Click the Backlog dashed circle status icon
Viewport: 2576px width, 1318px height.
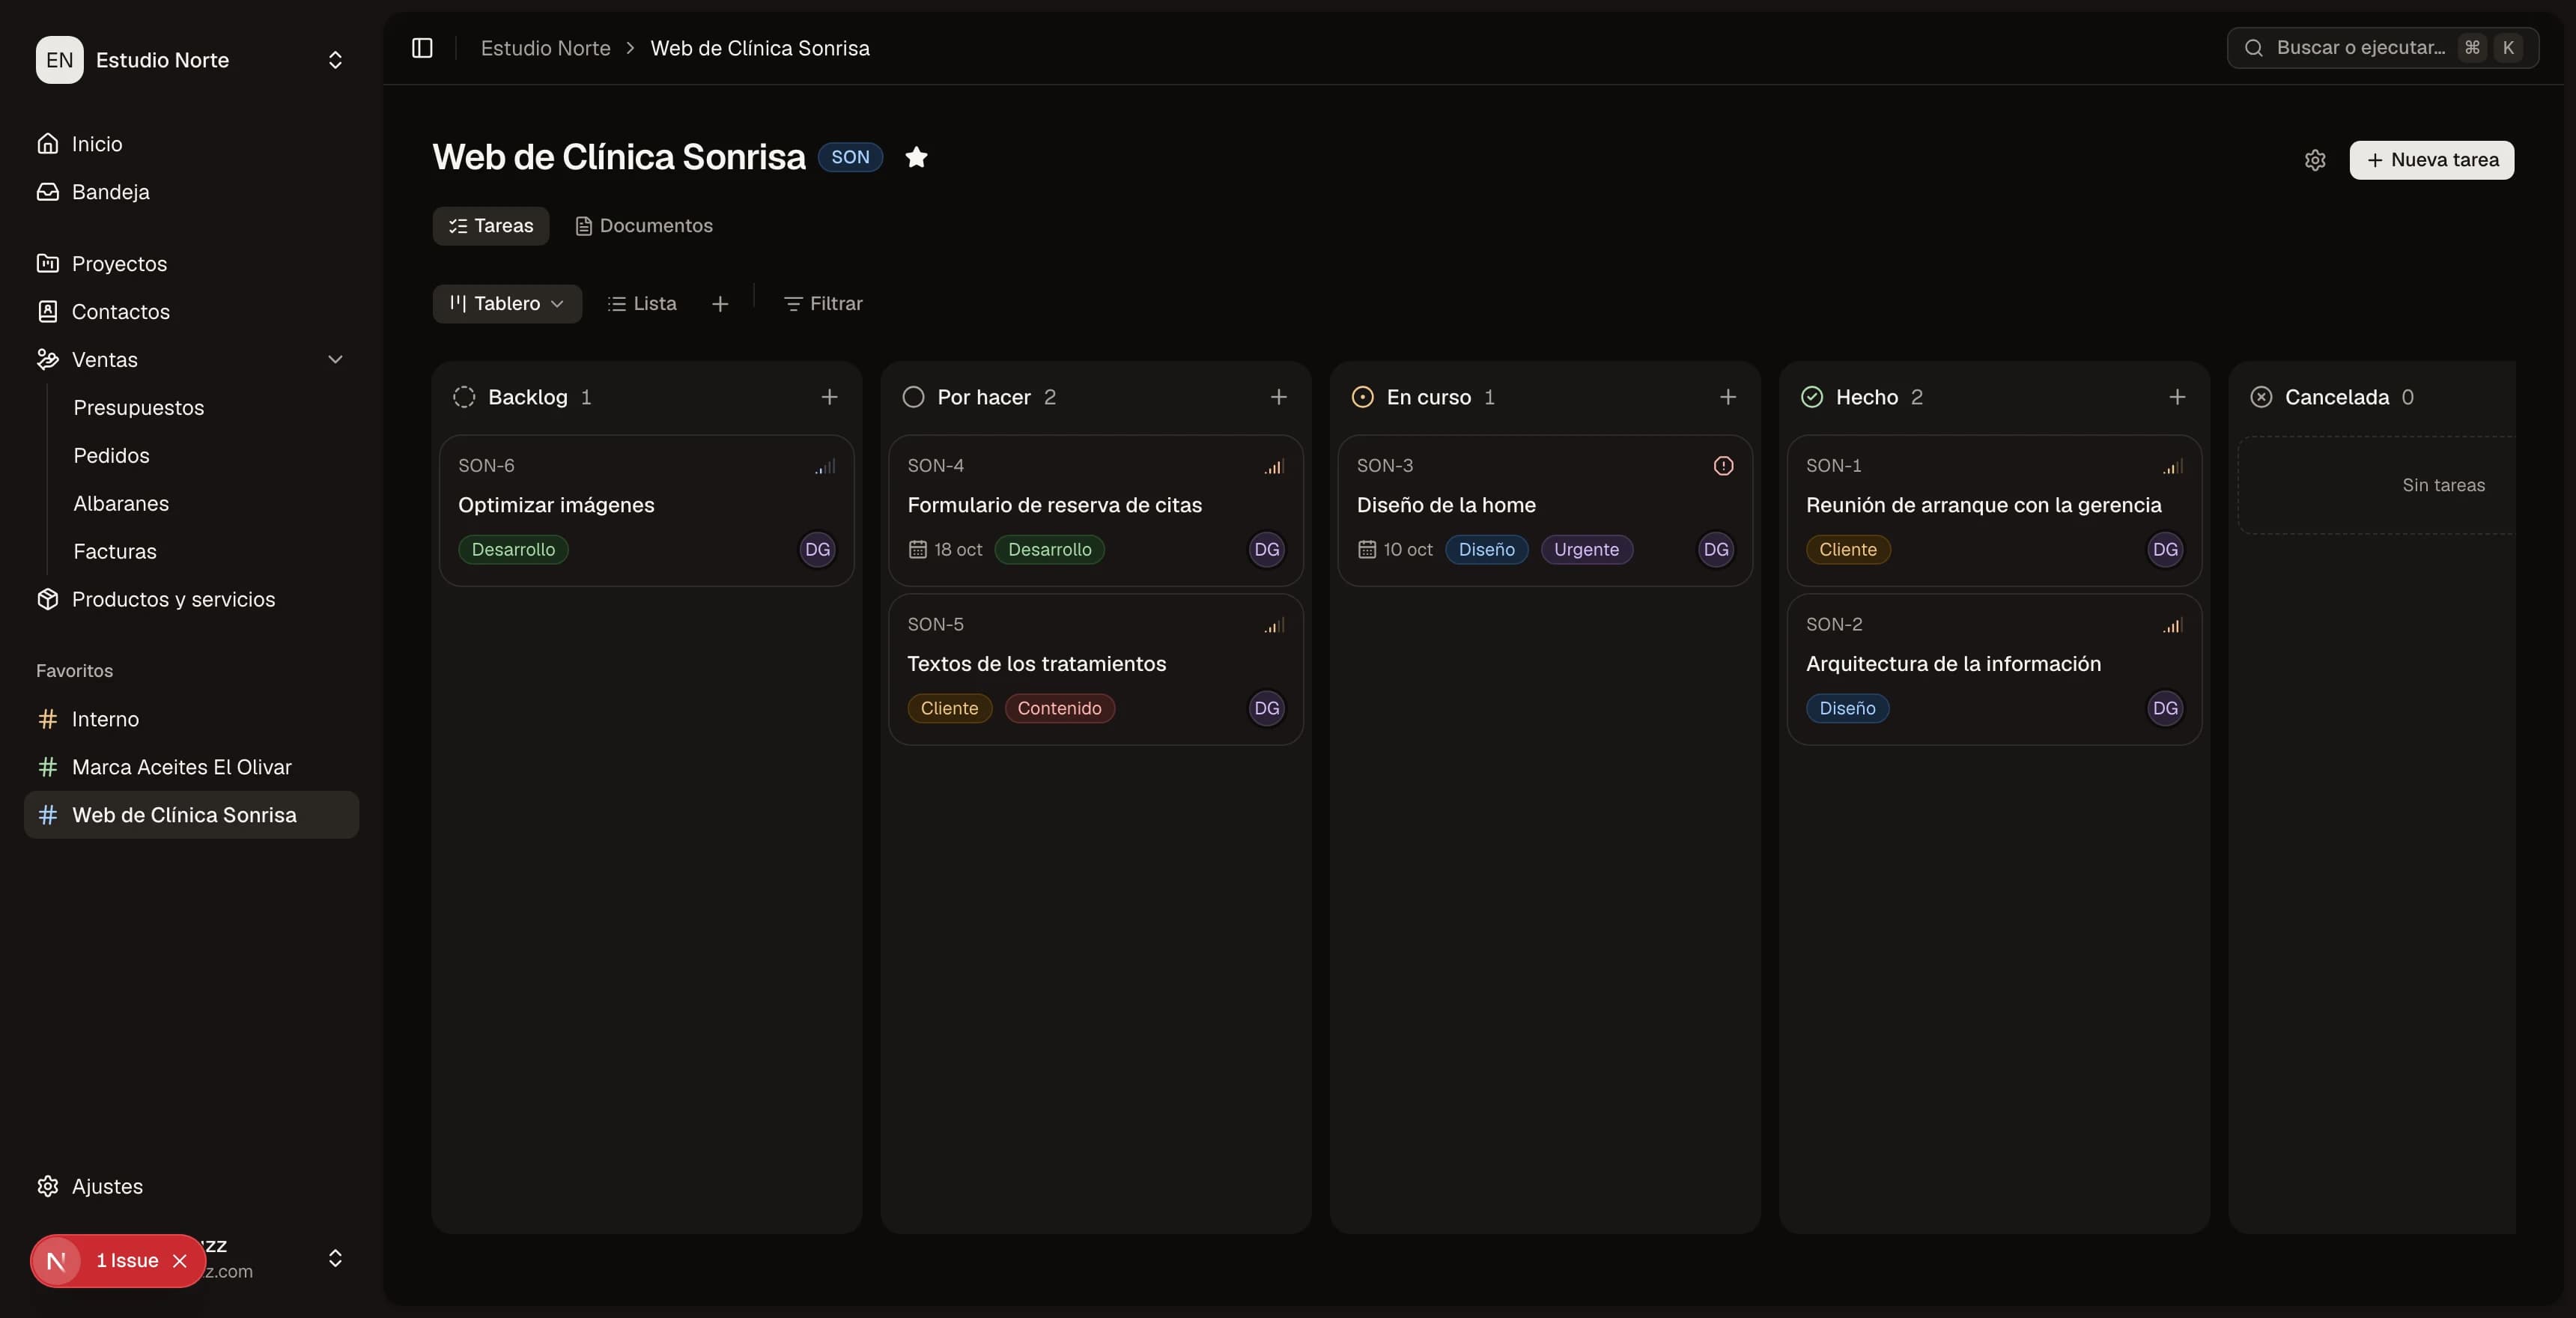coord(464,397)
